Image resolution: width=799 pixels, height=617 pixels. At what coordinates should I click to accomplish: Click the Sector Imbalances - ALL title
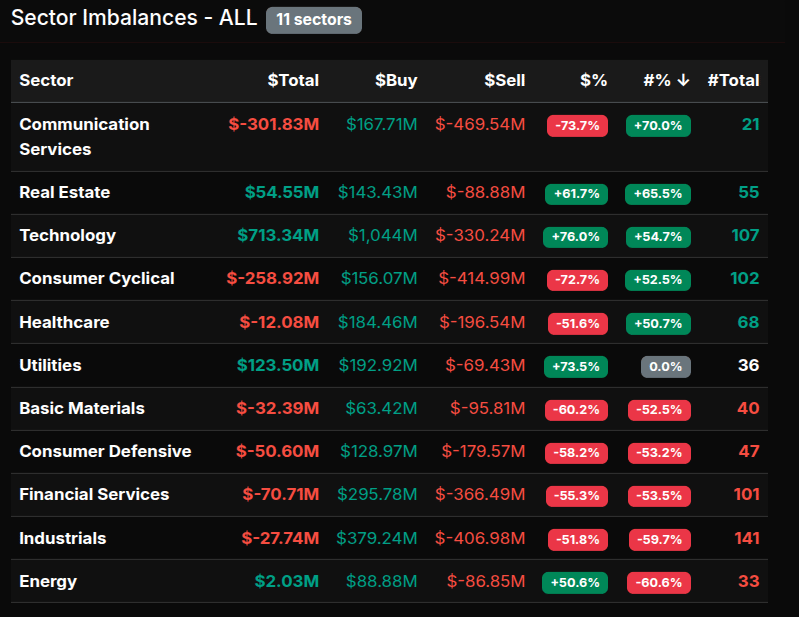pos(134,19)
